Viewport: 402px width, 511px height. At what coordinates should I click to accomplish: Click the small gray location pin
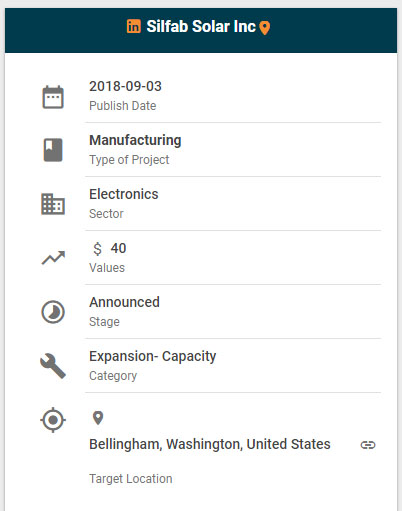(x=98, y=418)
